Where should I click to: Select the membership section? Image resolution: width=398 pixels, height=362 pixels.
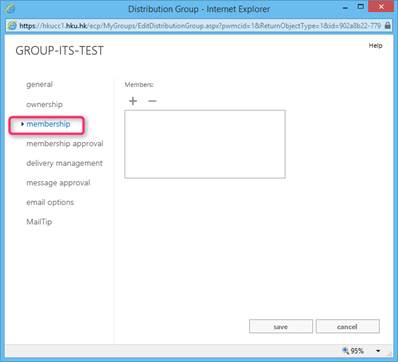coord(48,124)
